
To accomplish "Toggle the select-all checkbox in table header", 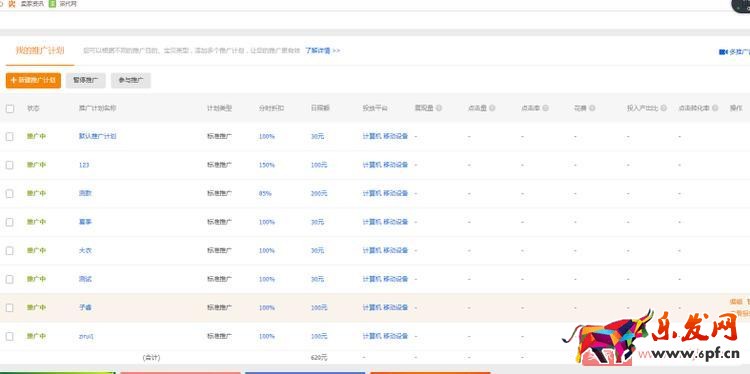I will tap(10, 109).
